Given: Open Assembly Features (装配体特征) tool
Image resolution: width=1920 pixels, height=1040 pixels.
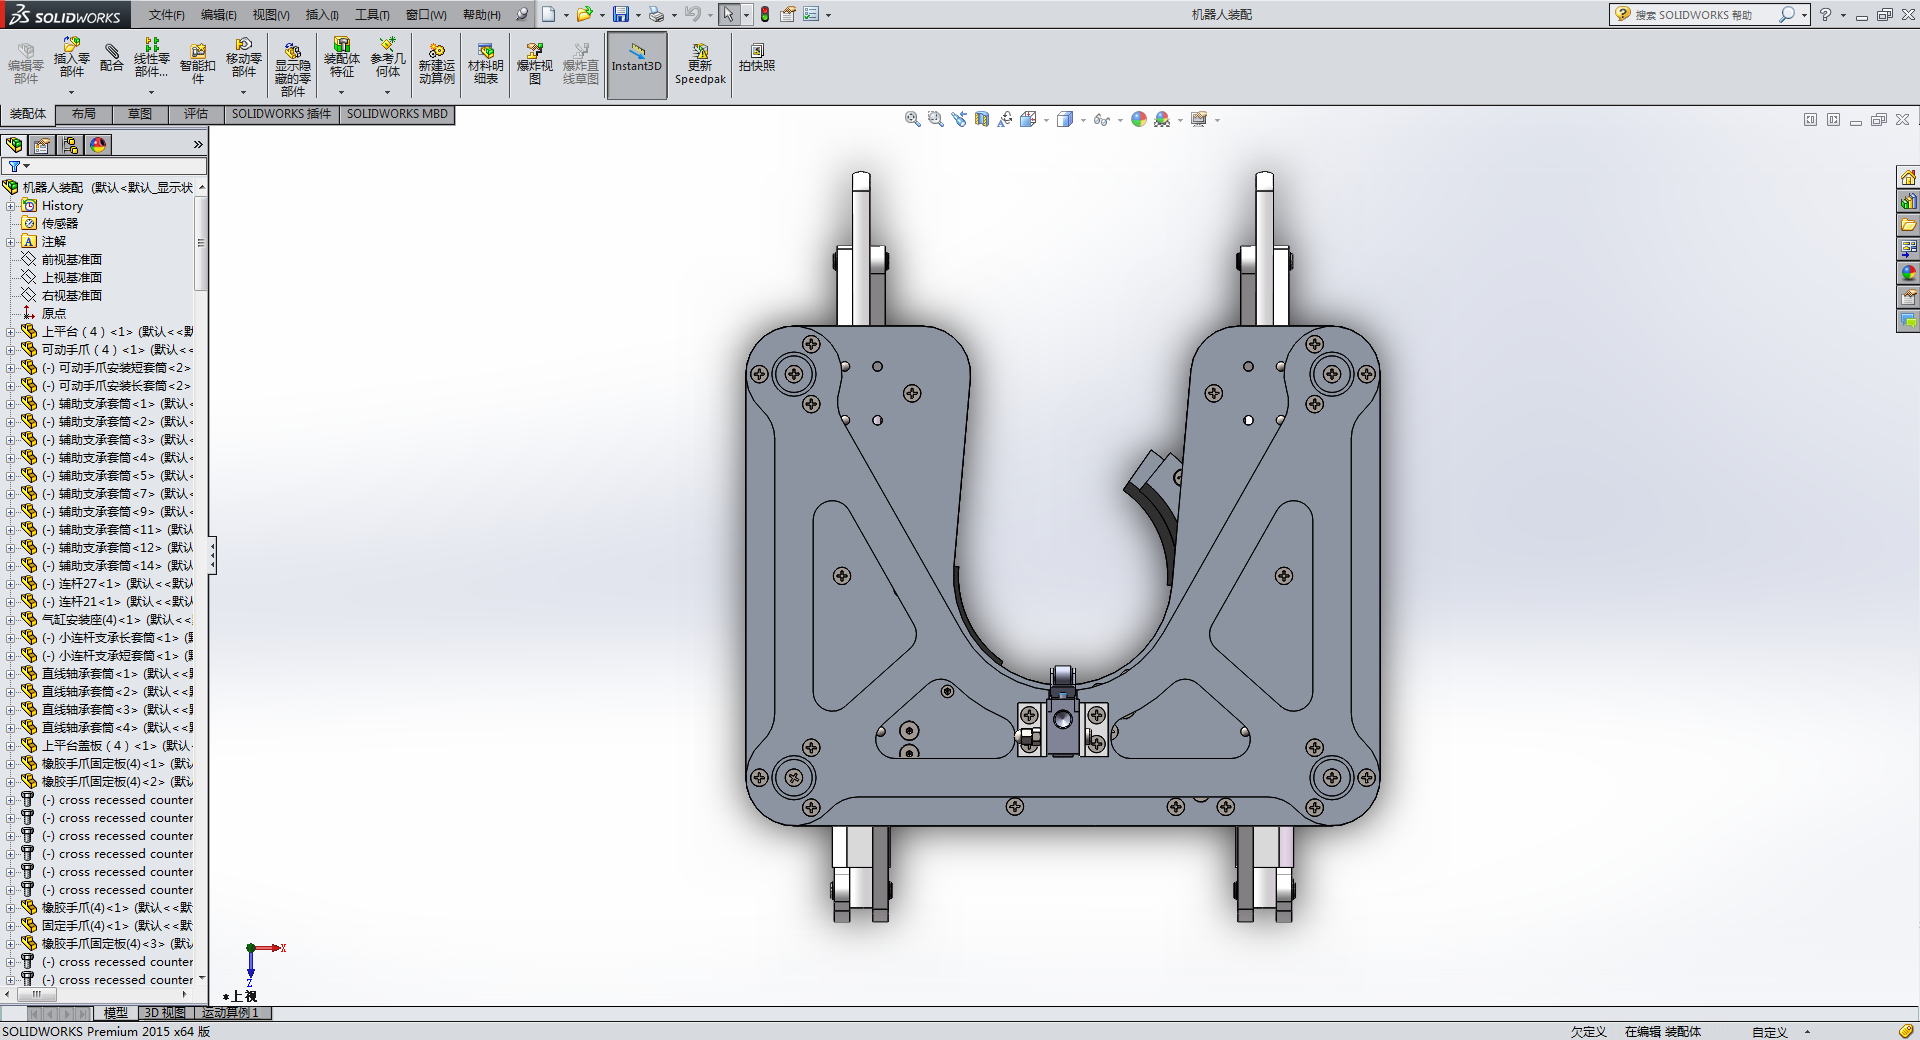Looking at the screenshot, I should point(341,58).
